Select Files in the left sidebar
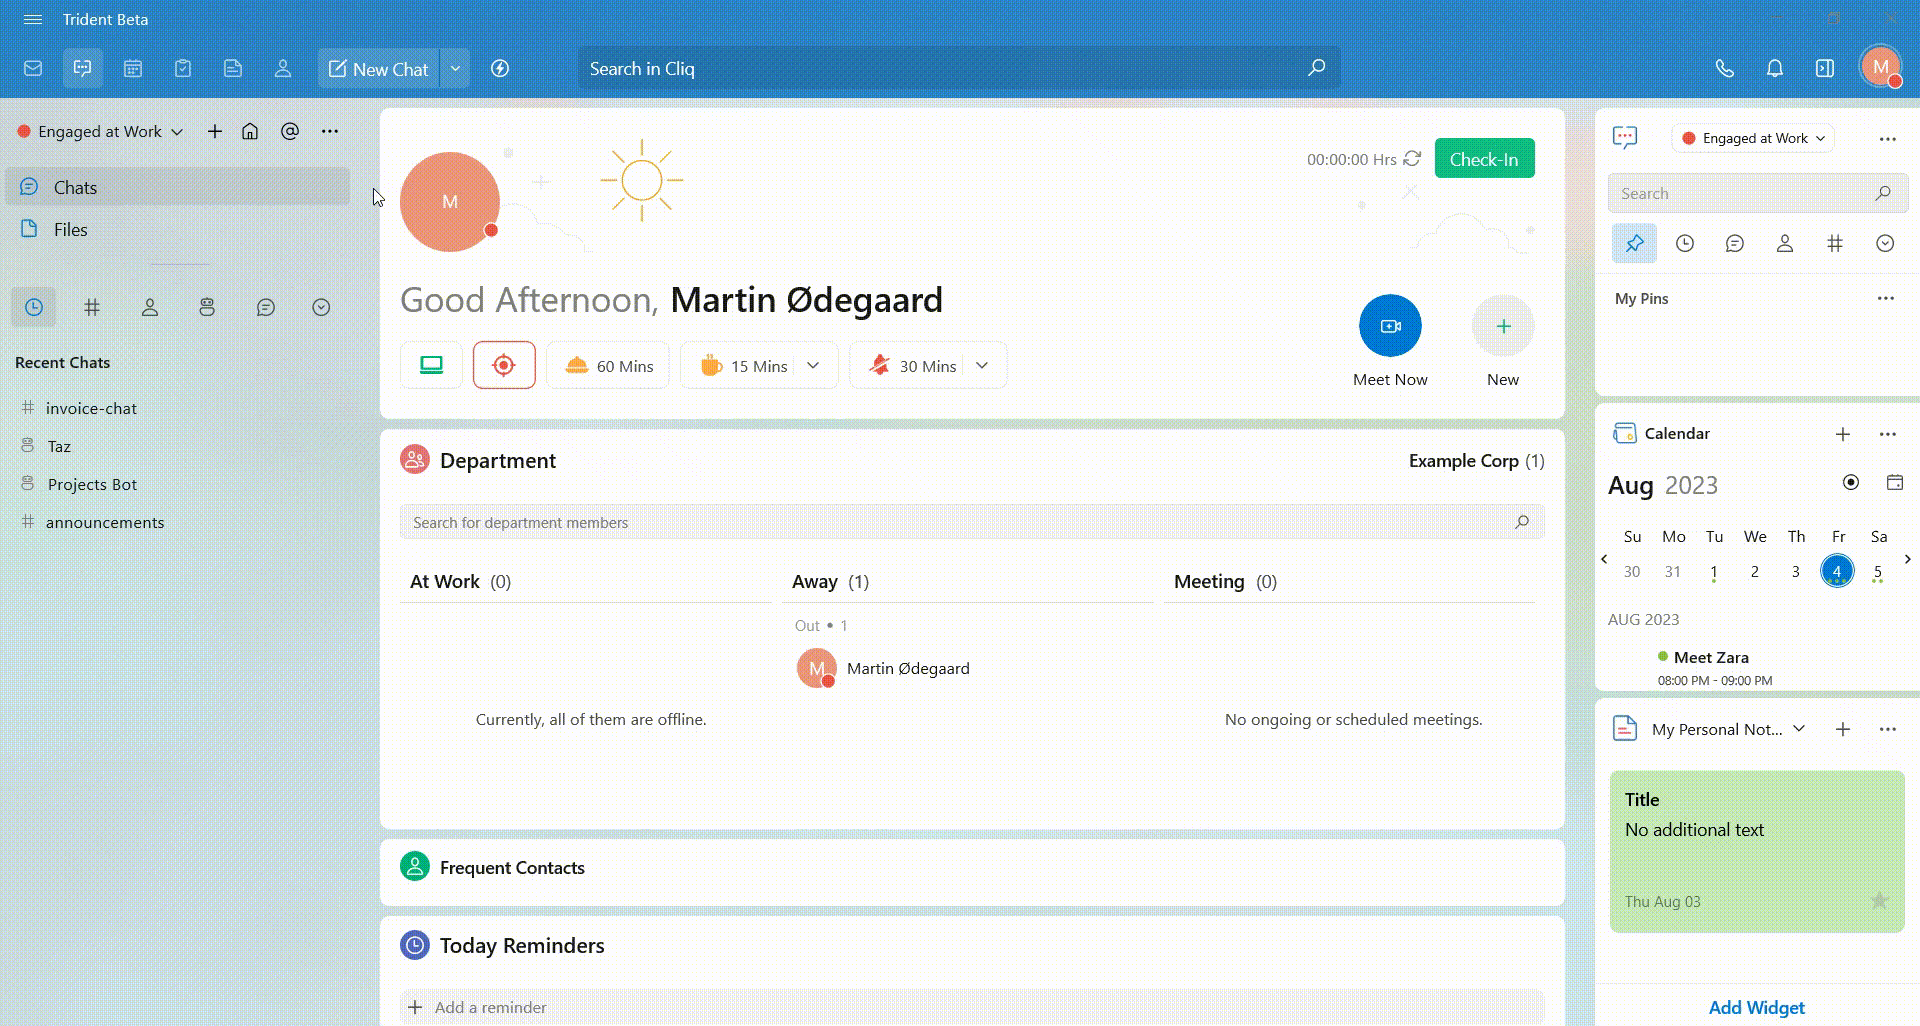This screenshot has width=1920, height=1026. pyautogui.click(x=70, y=229)
